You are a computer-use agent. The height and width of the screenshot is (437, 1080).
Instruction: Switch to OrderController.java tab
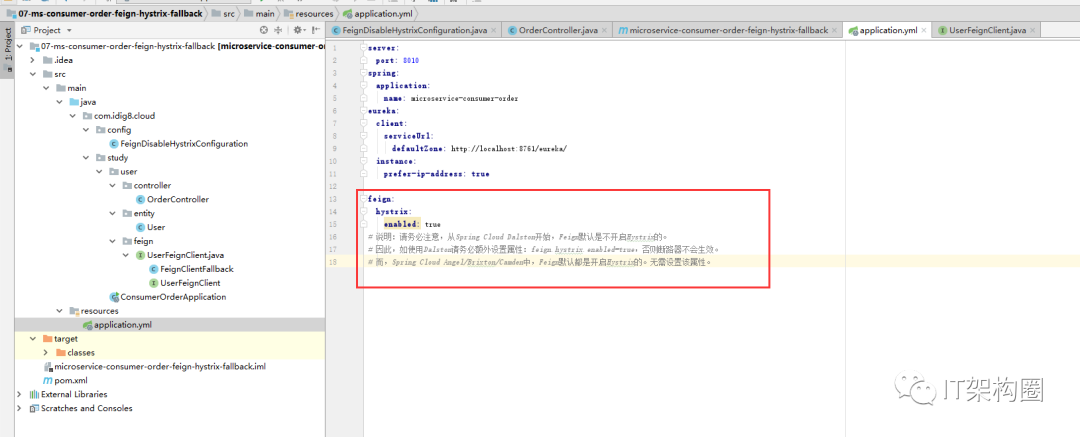pyautogui.click(x=557, y=30)
